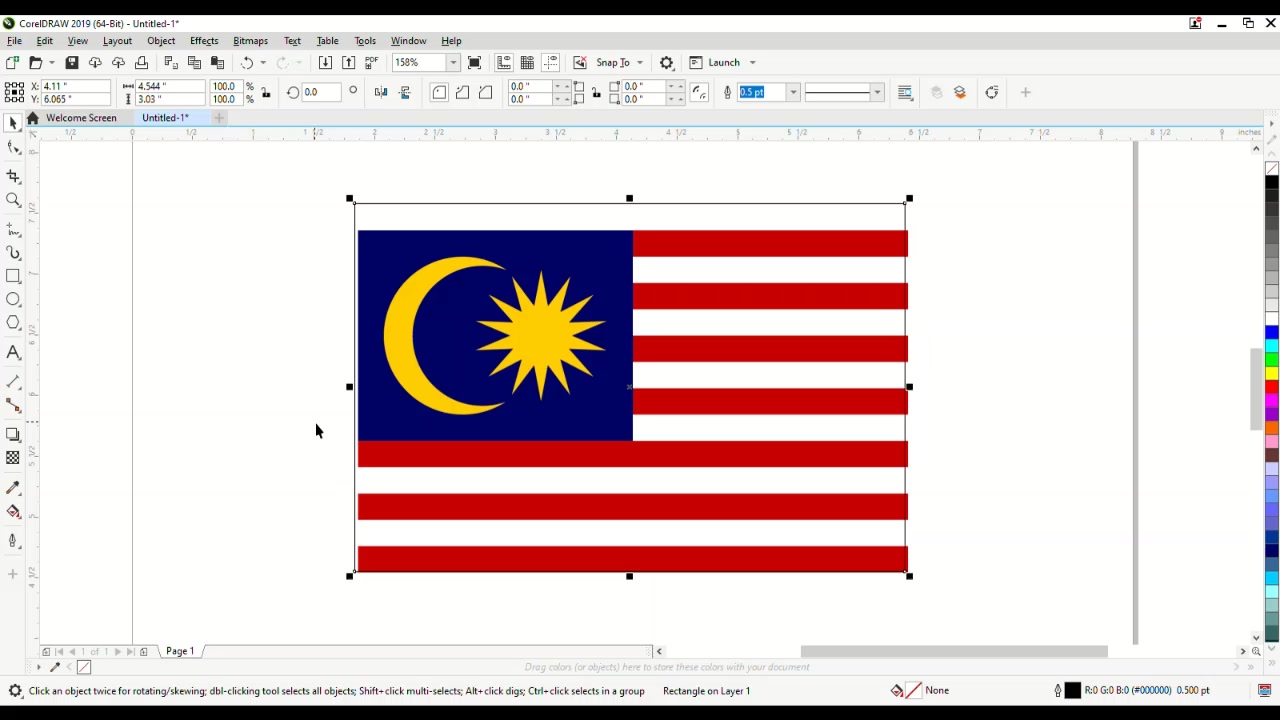Toggle mirror horizontally button
This screenshot has height=720, width=1280.
point(381,93)
